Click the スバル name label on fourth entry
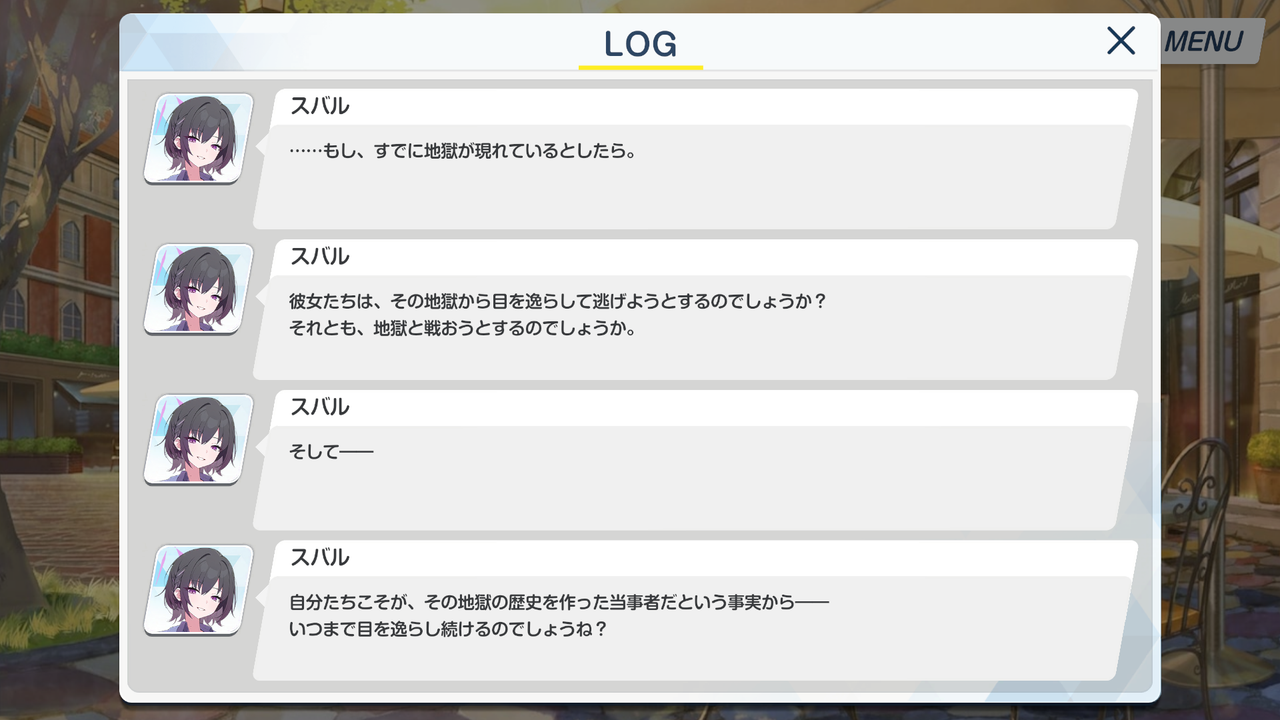The height and width of the screenshot is (720, 1280). [x=319, y=557]
